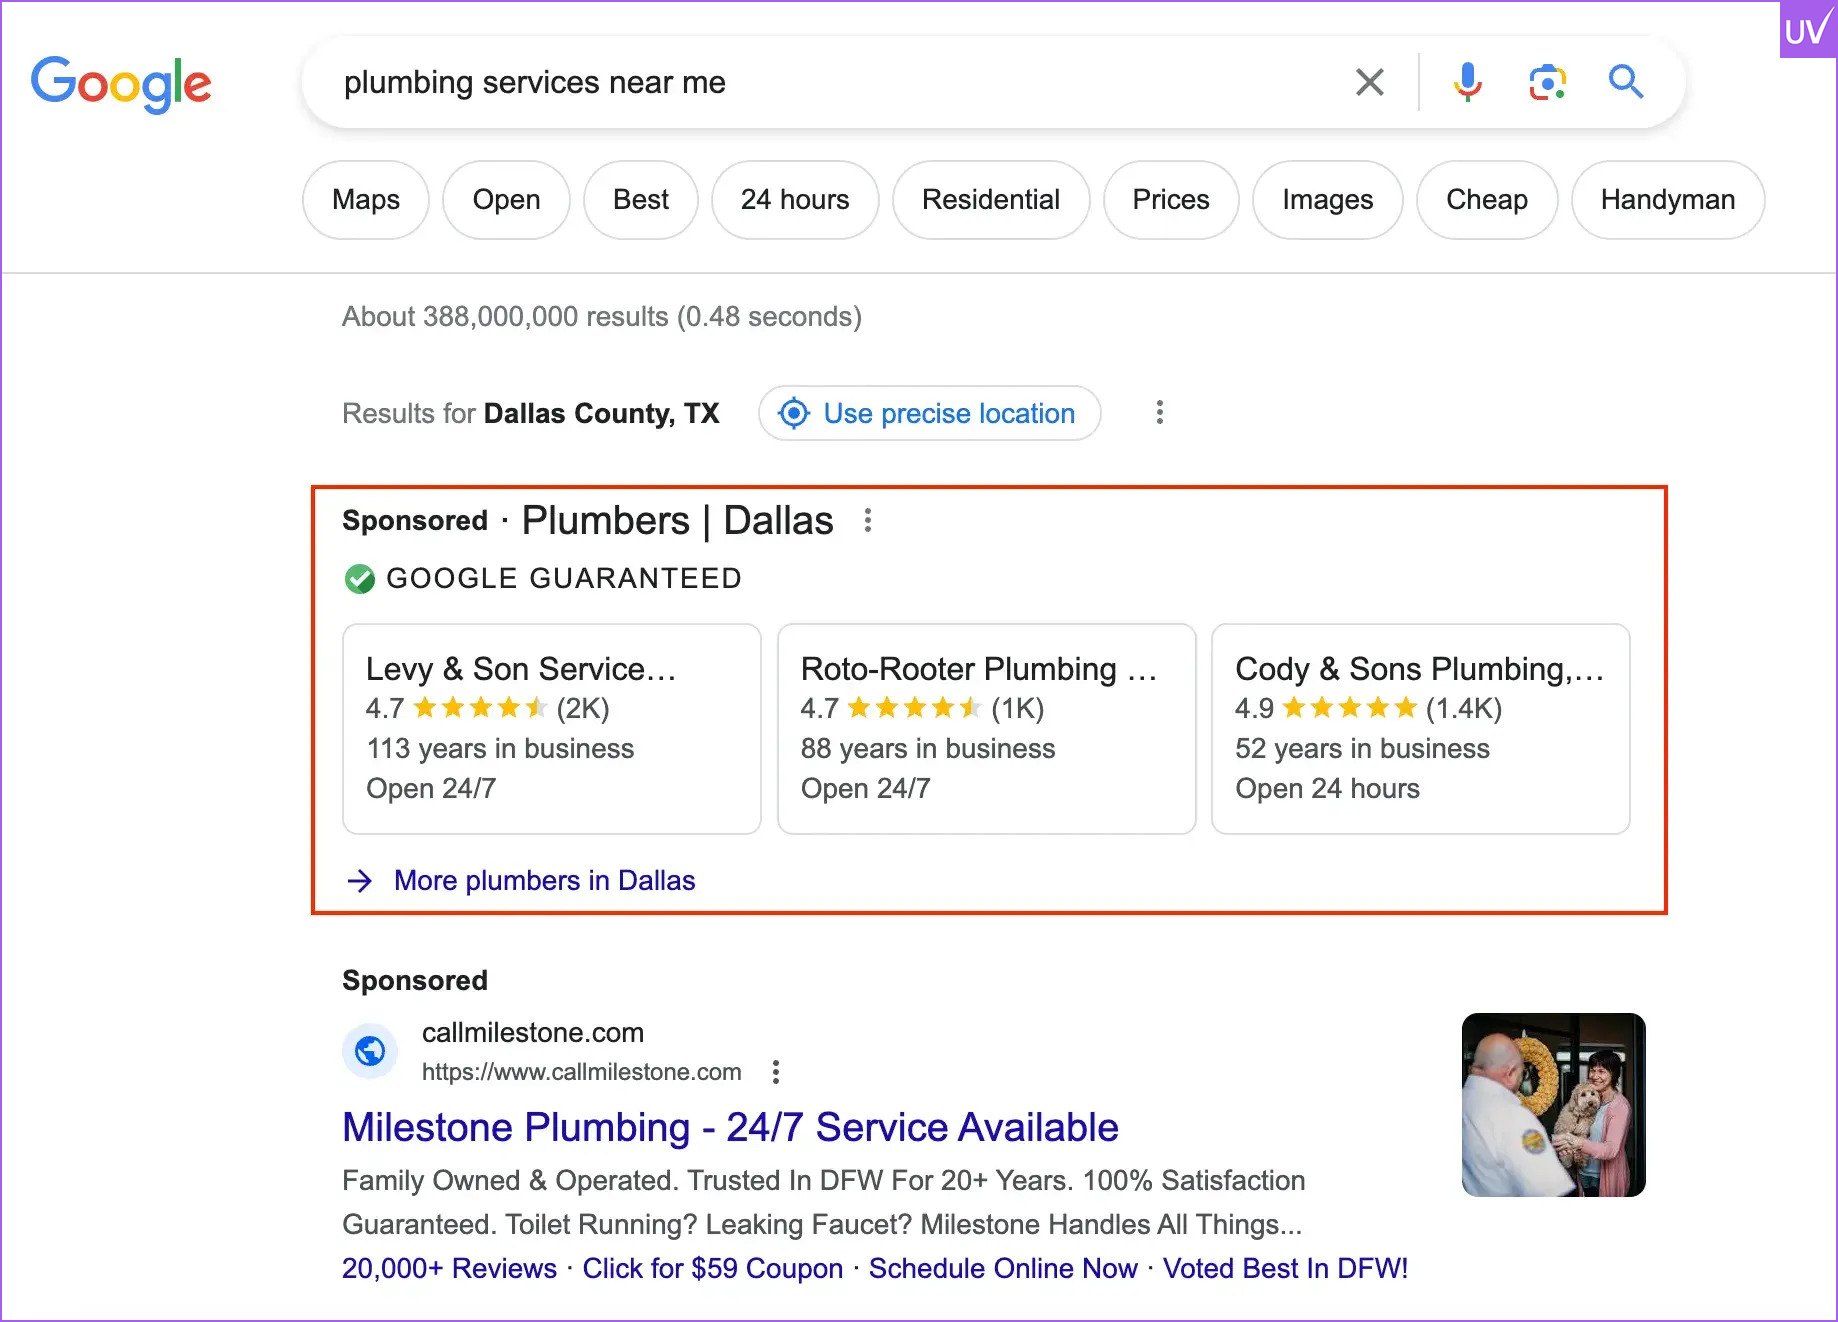Image resolution: width=1838 pixels, height=1322 pixels.
Task: Open three-dot menu next to Plumbers | Dallas
Action: click(x=868, y=520)
